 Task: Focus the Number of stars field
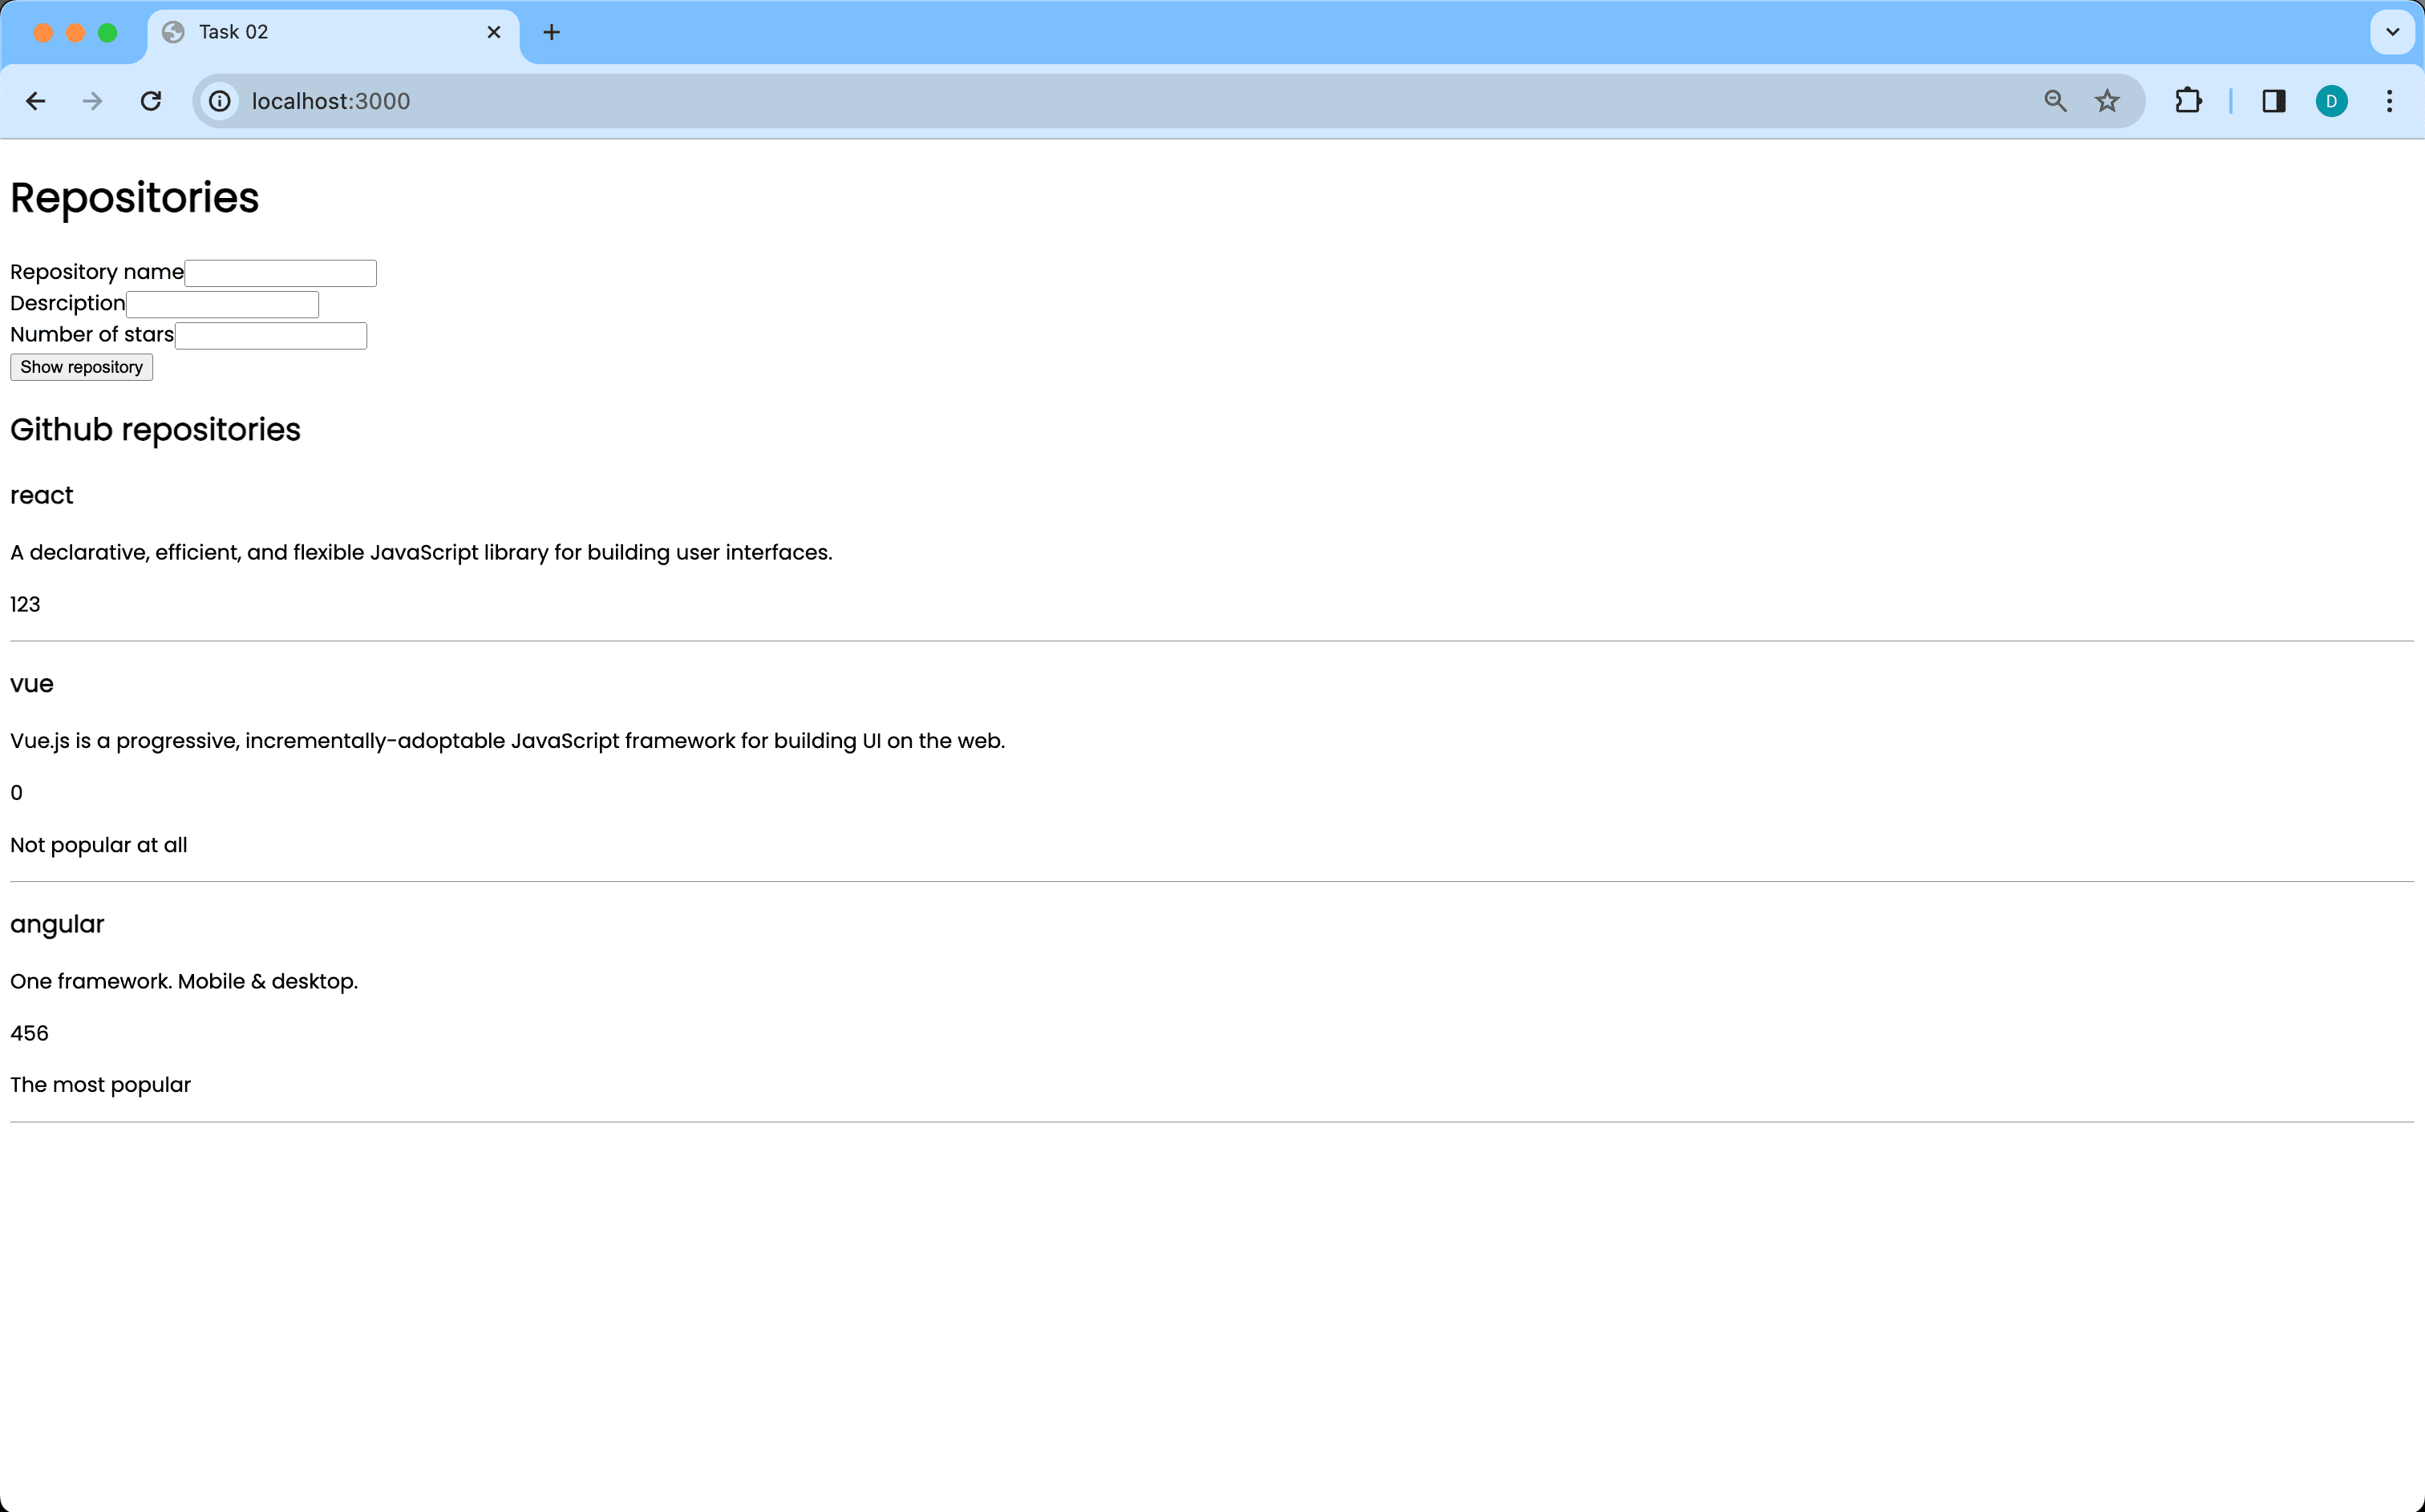[x=270, y=336]
